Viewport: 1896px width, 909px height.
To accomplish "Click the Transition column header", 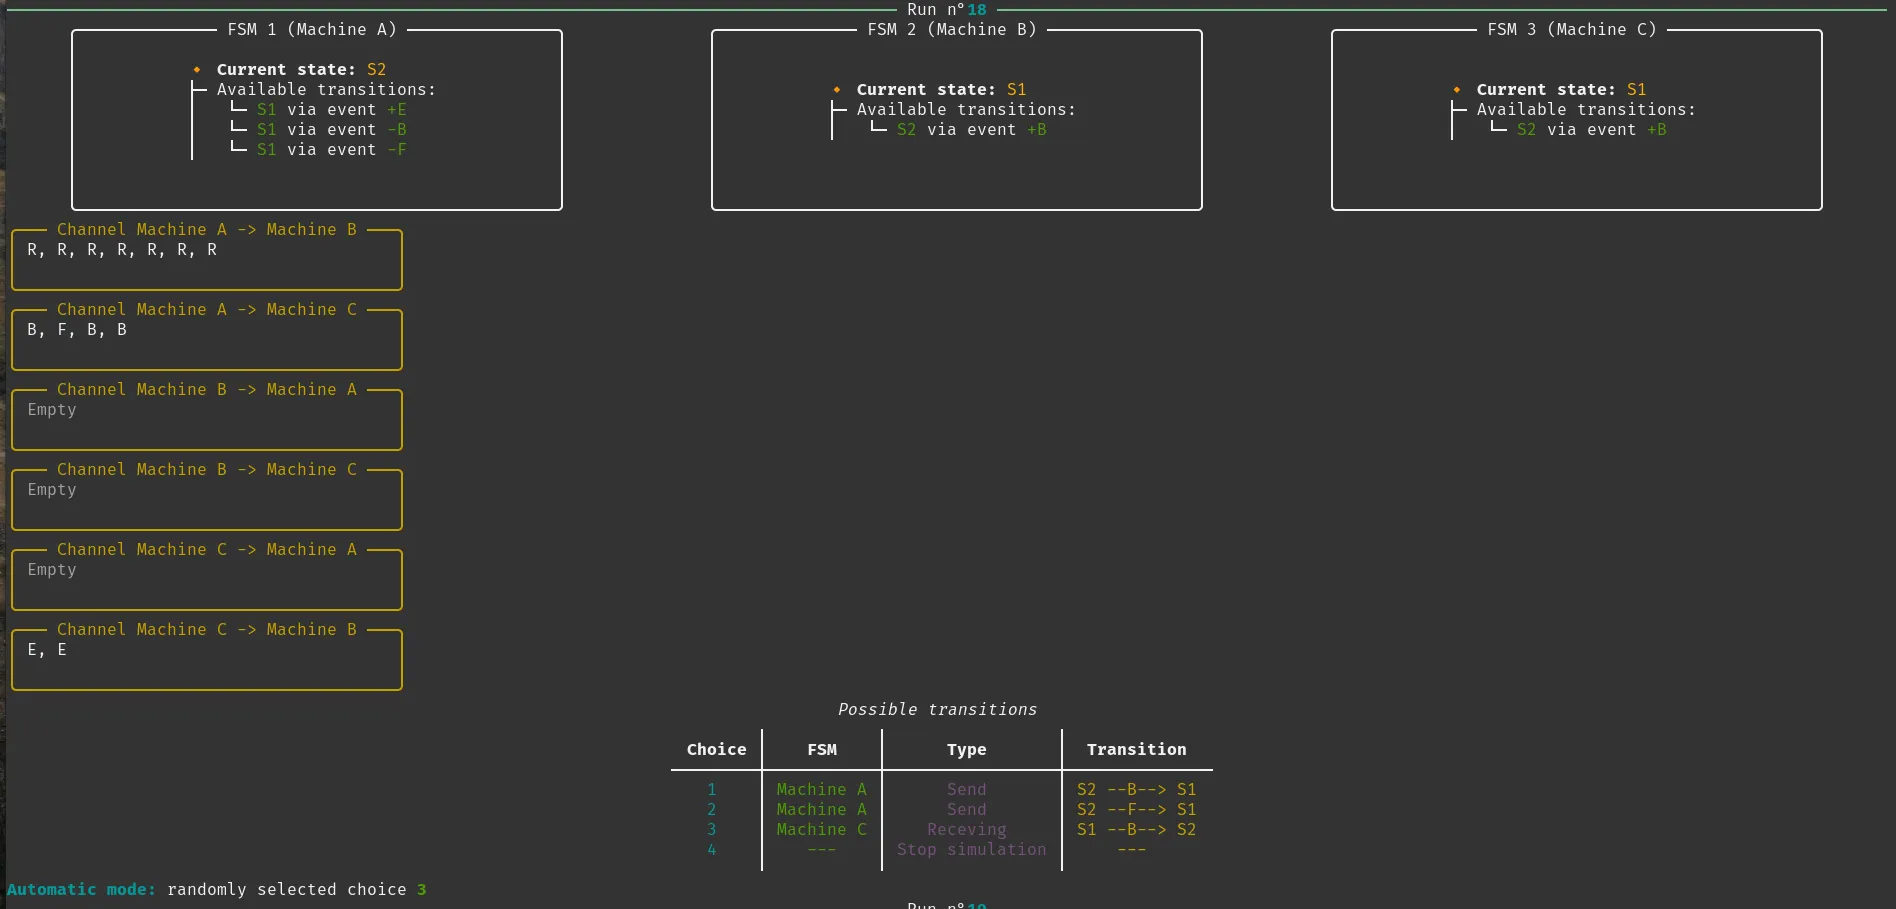I will point(1136,750).
